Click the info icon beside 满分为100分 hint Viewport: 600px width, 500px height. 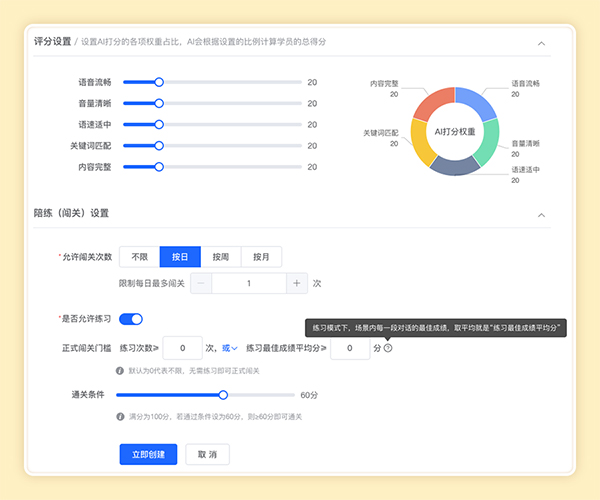(x=120, y=415)
